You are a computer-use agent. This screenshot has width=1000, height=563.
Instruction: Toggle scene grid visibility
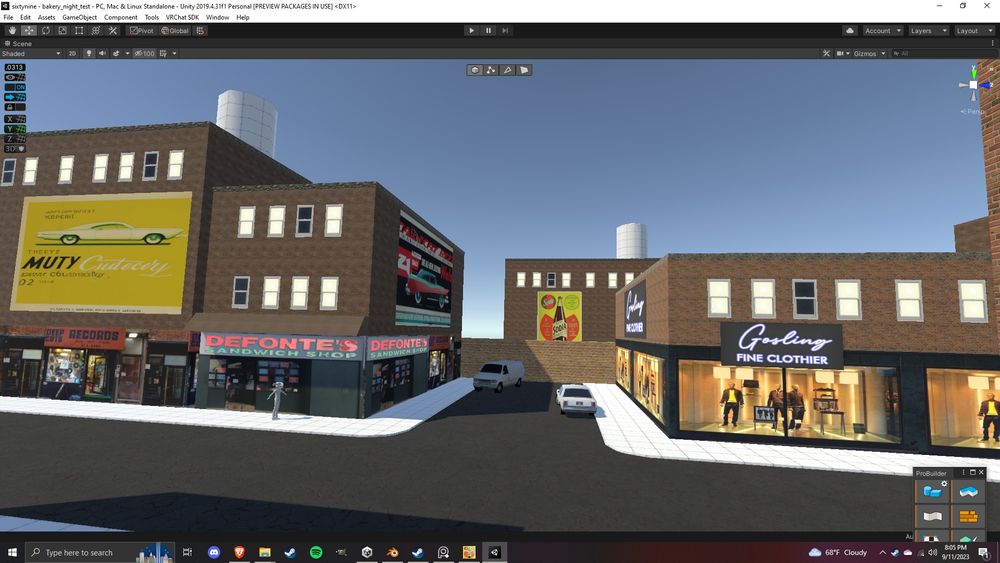coord(163,54)
